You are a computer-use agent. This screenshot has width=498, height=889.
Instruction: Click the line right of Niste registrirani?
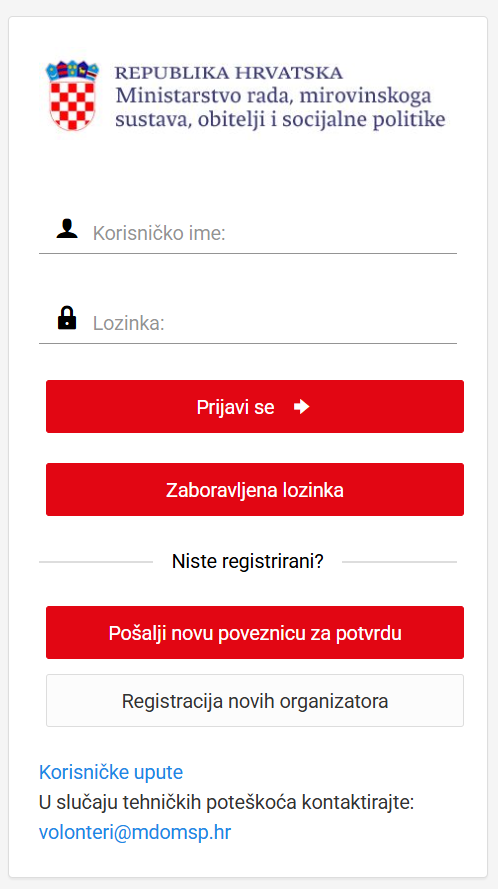click(399, 562)
